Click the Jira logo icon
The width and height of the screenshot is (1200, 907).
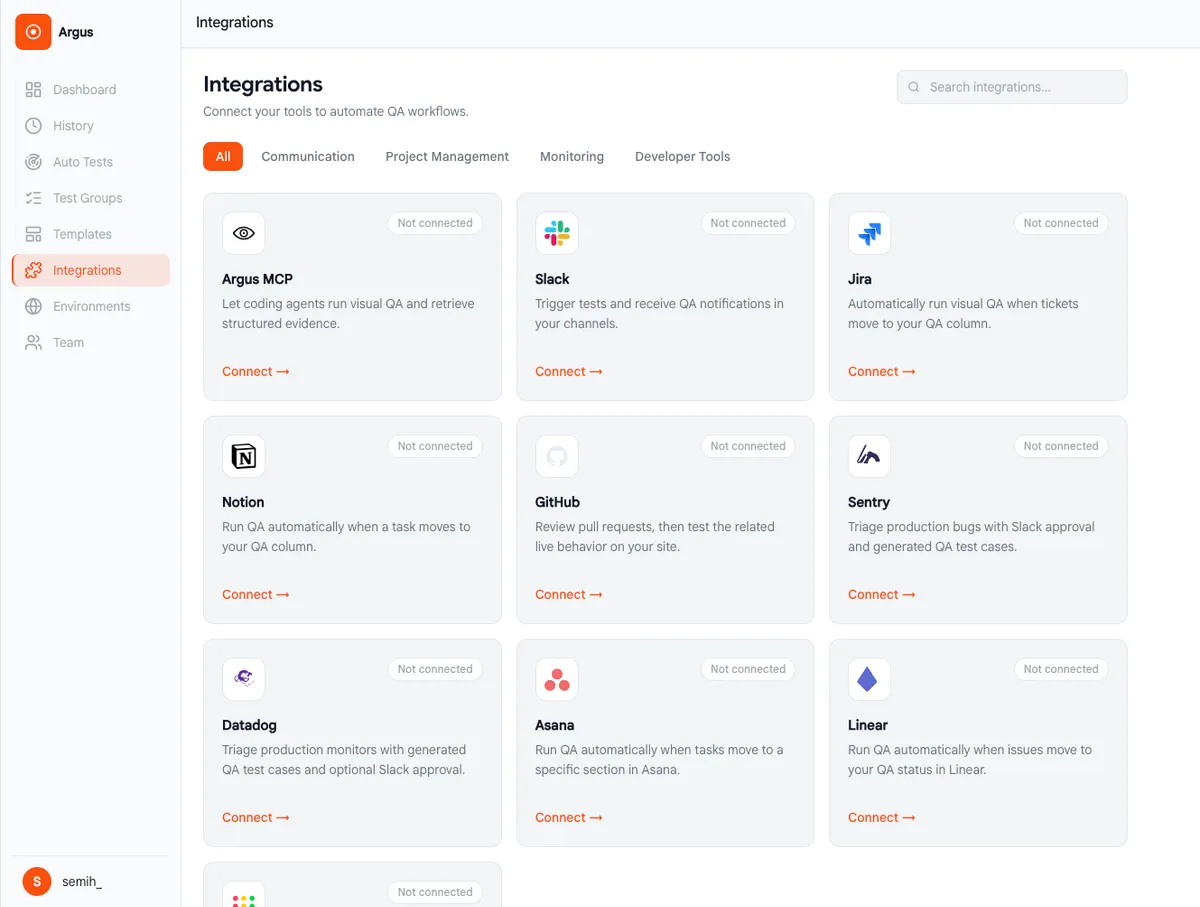870,233
